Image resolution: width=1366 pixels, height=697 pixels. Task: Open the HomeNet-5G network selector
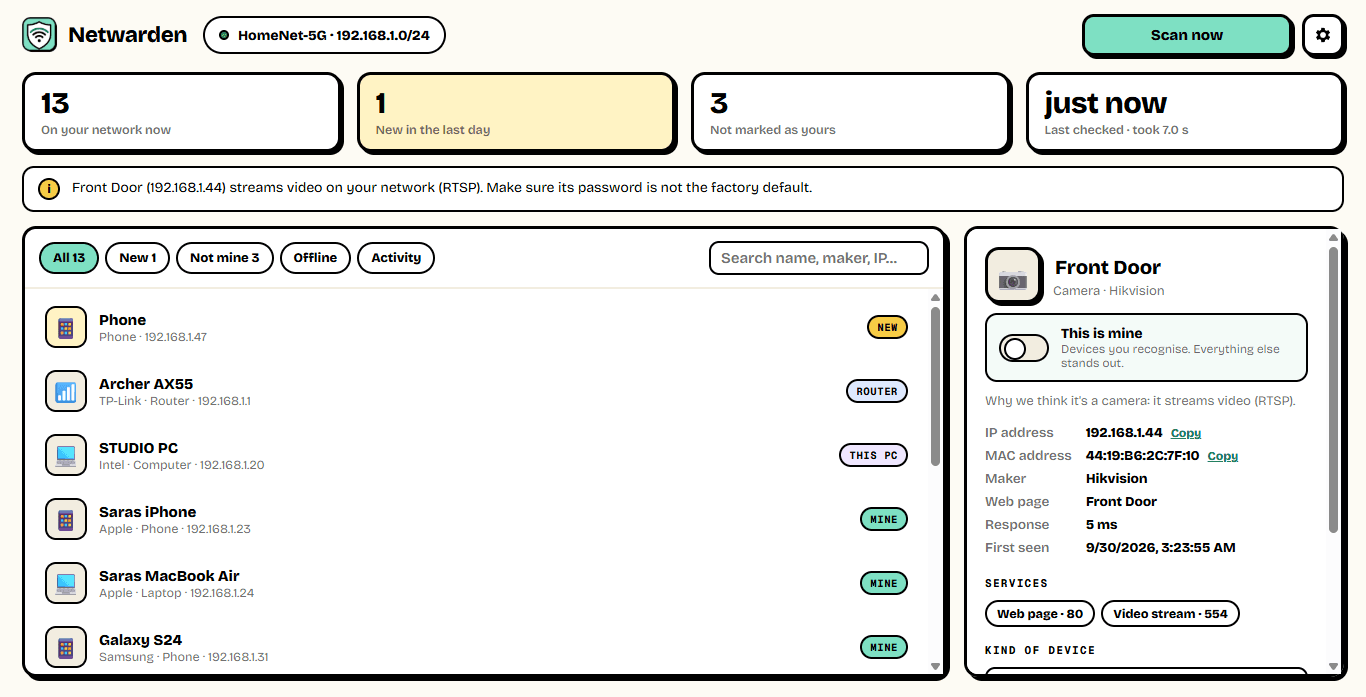[x=324, y=35]
